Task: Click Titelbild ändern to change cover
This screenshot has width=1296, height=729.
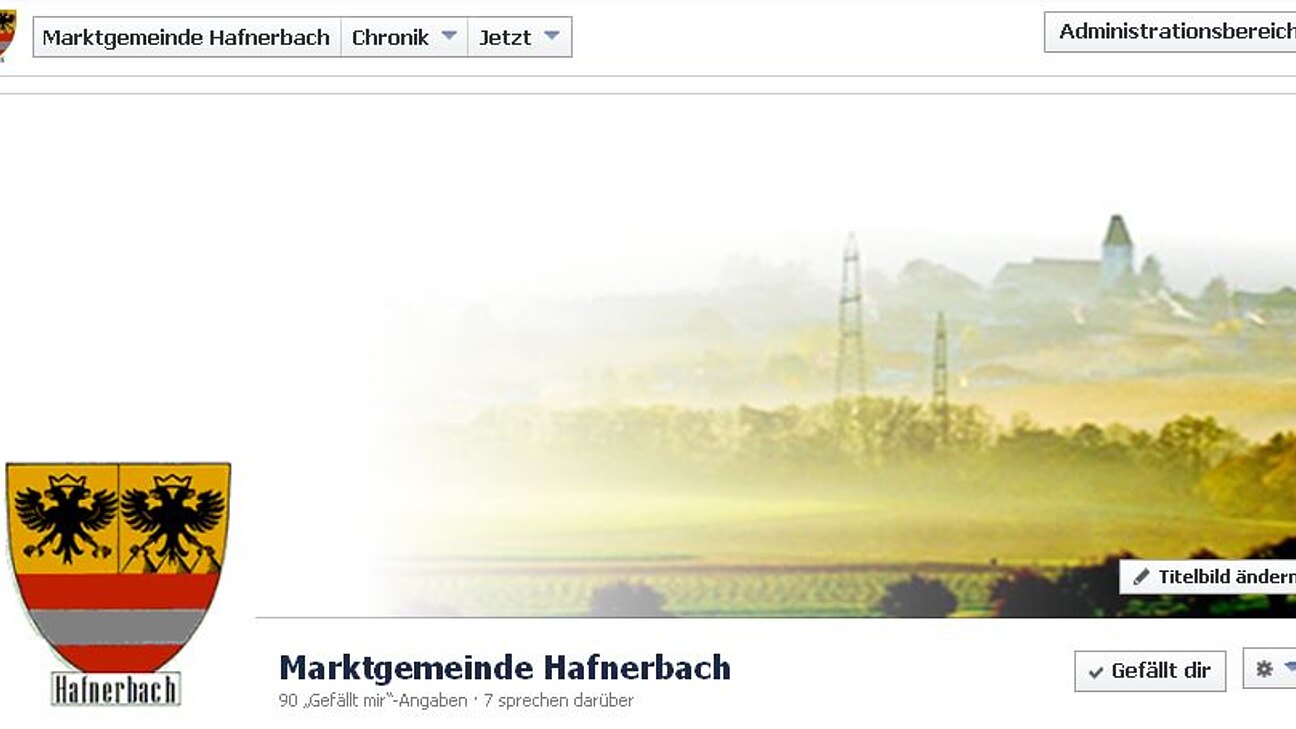Action: 1208,577
